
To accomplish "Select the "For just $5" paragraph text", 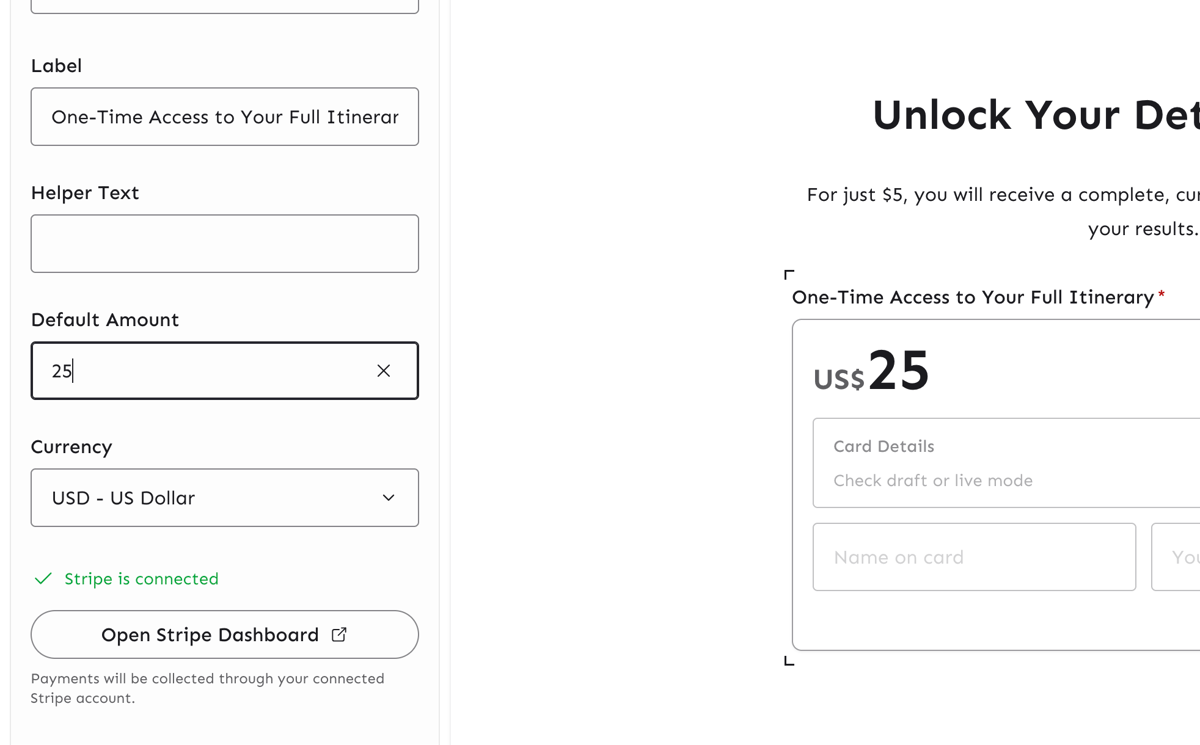I will [x=1002, y=195].
